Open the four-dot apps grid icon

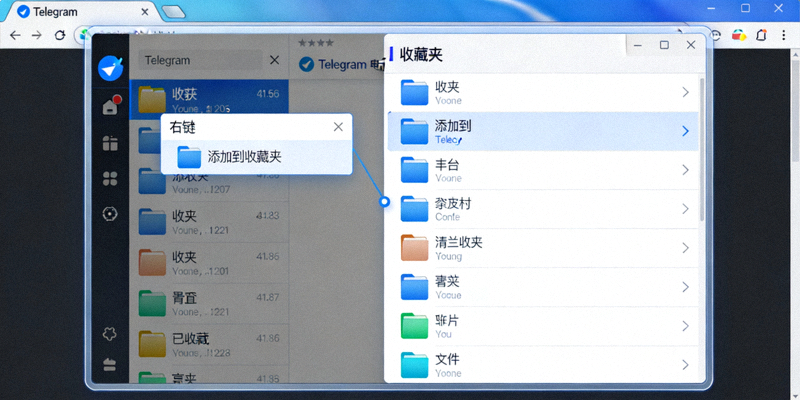(x=110, y=179)
